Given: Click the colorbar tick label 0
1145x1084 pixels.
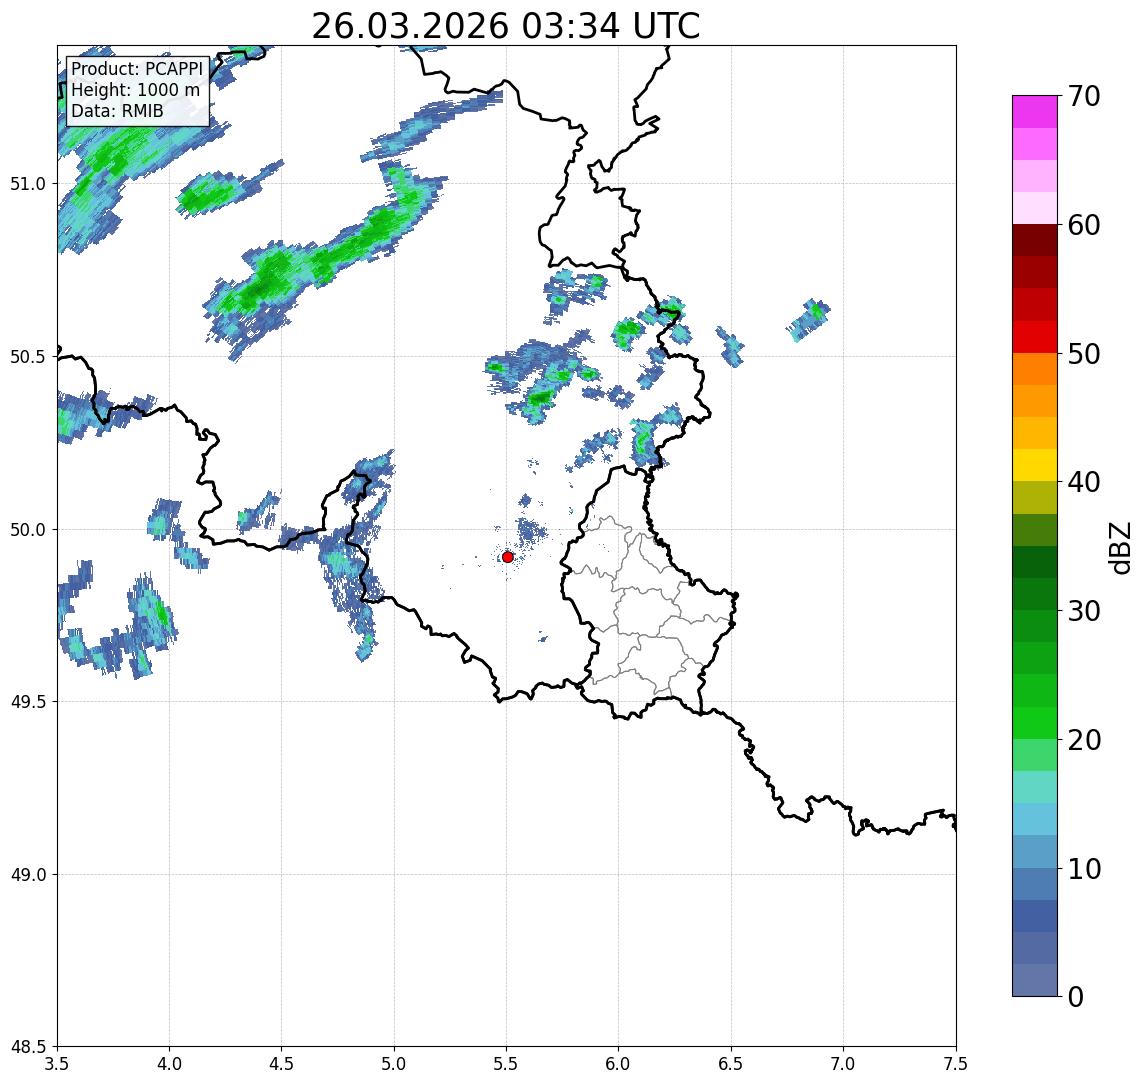Looking at the screenshot, I should tap(1076, 996).
